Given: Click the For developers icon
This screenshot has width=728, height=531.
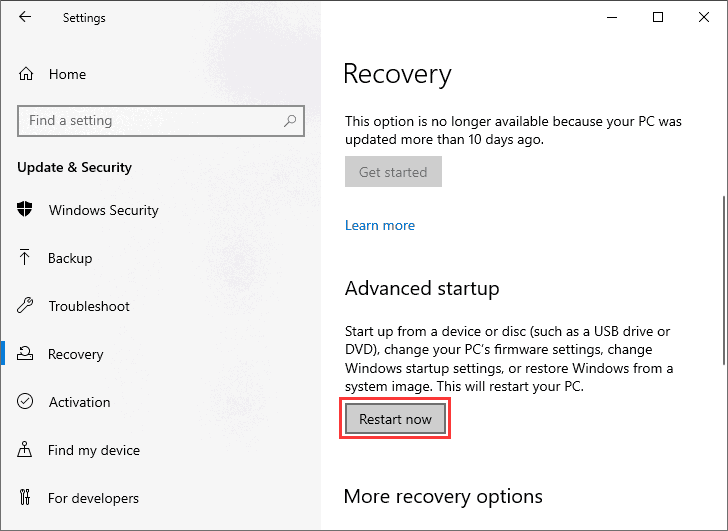Looking at the screenshot, I should (26, 498).
